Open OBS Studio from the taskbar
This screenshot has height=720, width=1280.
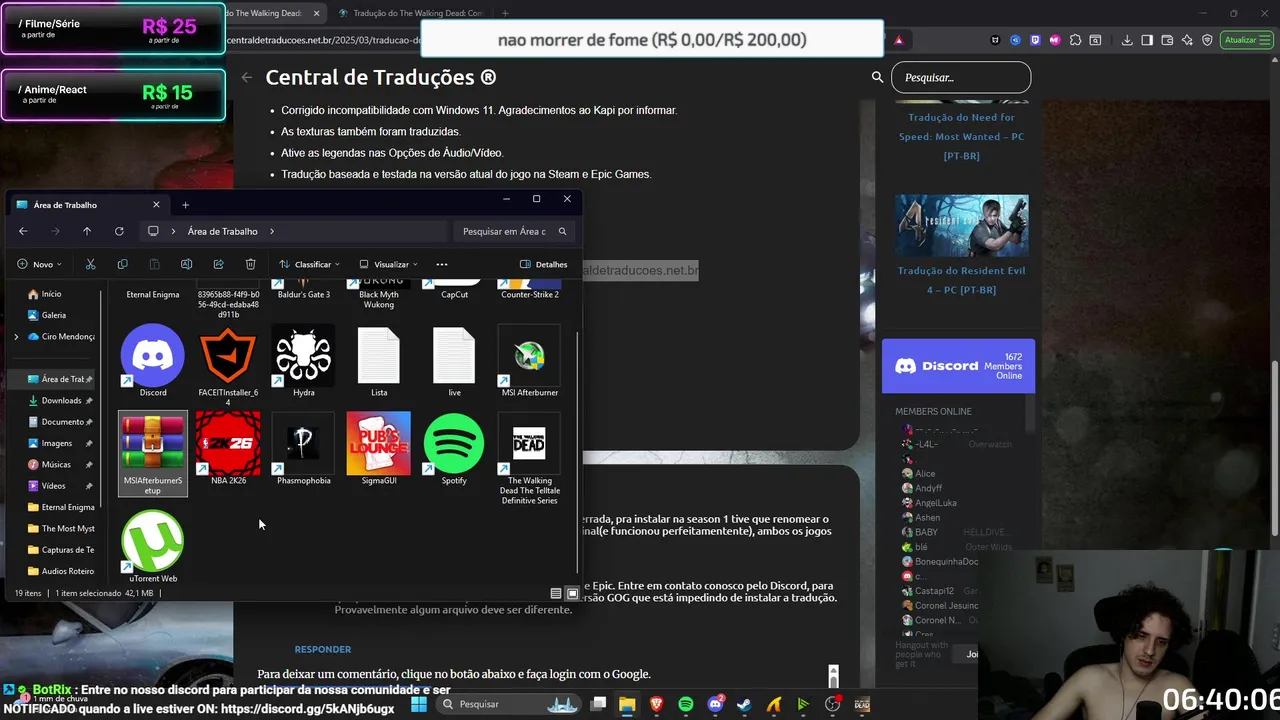coord(832,704)
